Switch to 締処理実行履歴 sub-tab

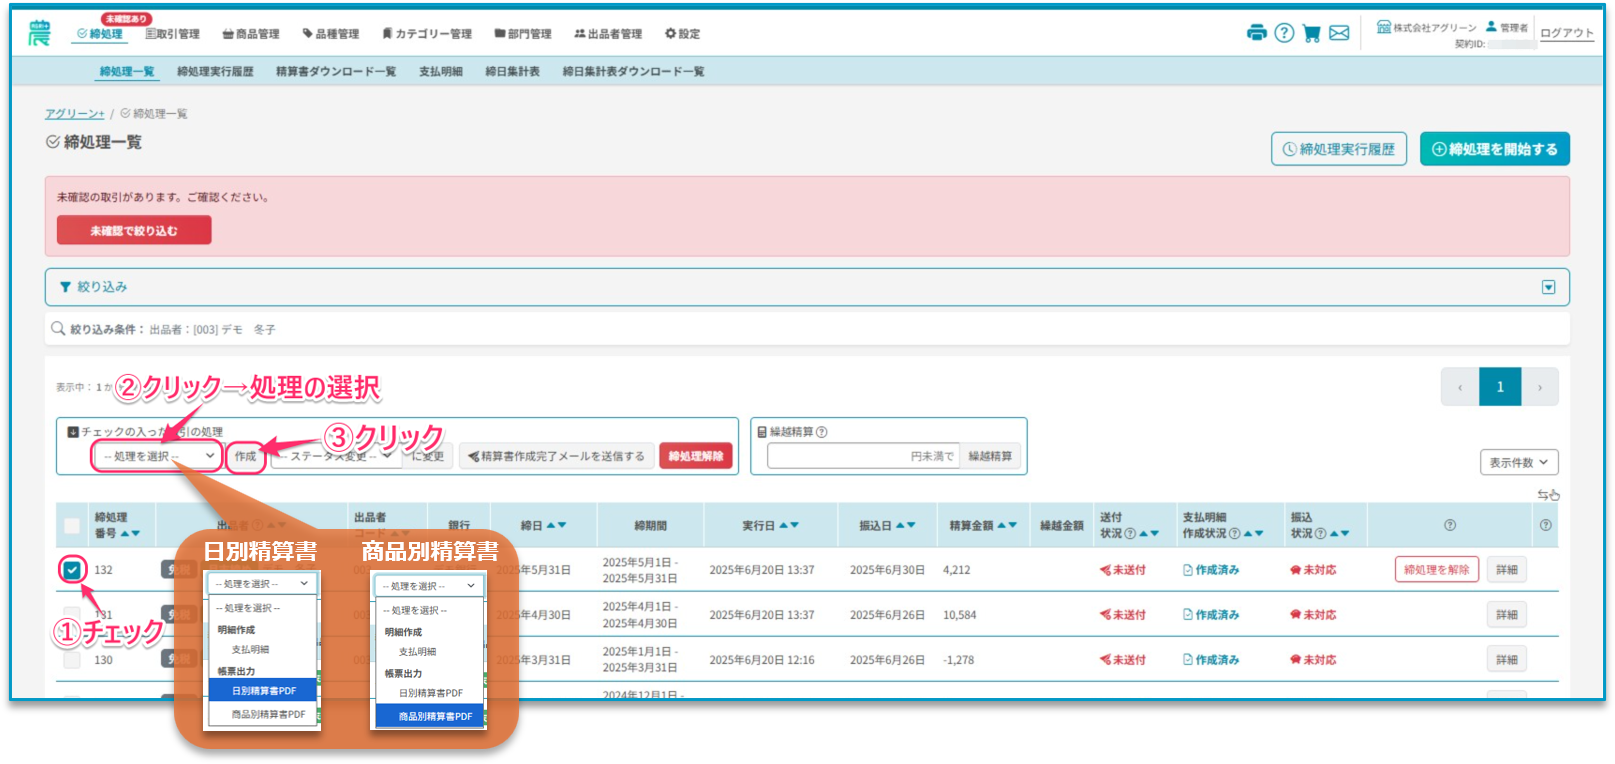(215, 72)
